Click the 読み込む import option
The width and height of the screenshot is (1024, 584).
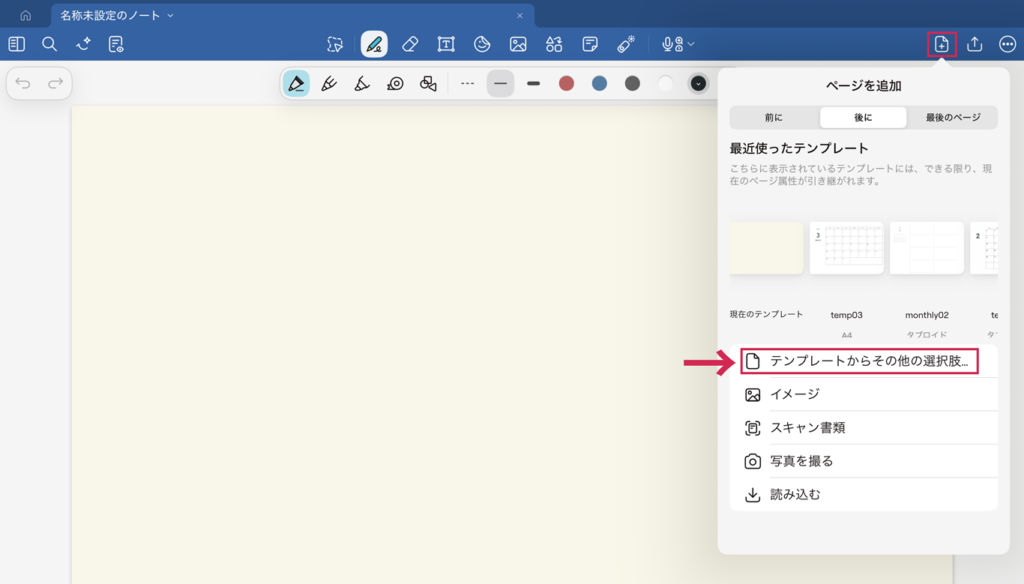click(x=795, y=494)
